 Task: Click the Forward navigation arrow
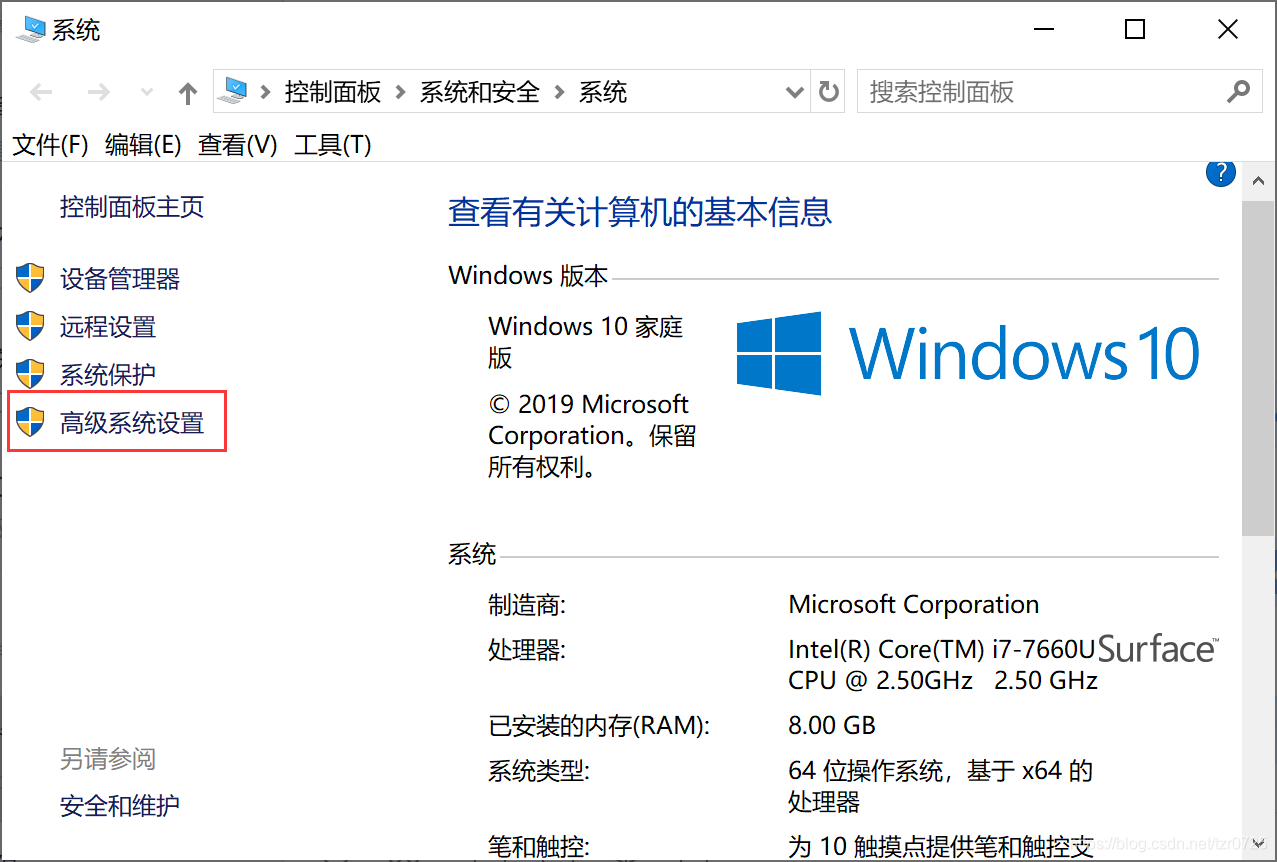(98, 93)
